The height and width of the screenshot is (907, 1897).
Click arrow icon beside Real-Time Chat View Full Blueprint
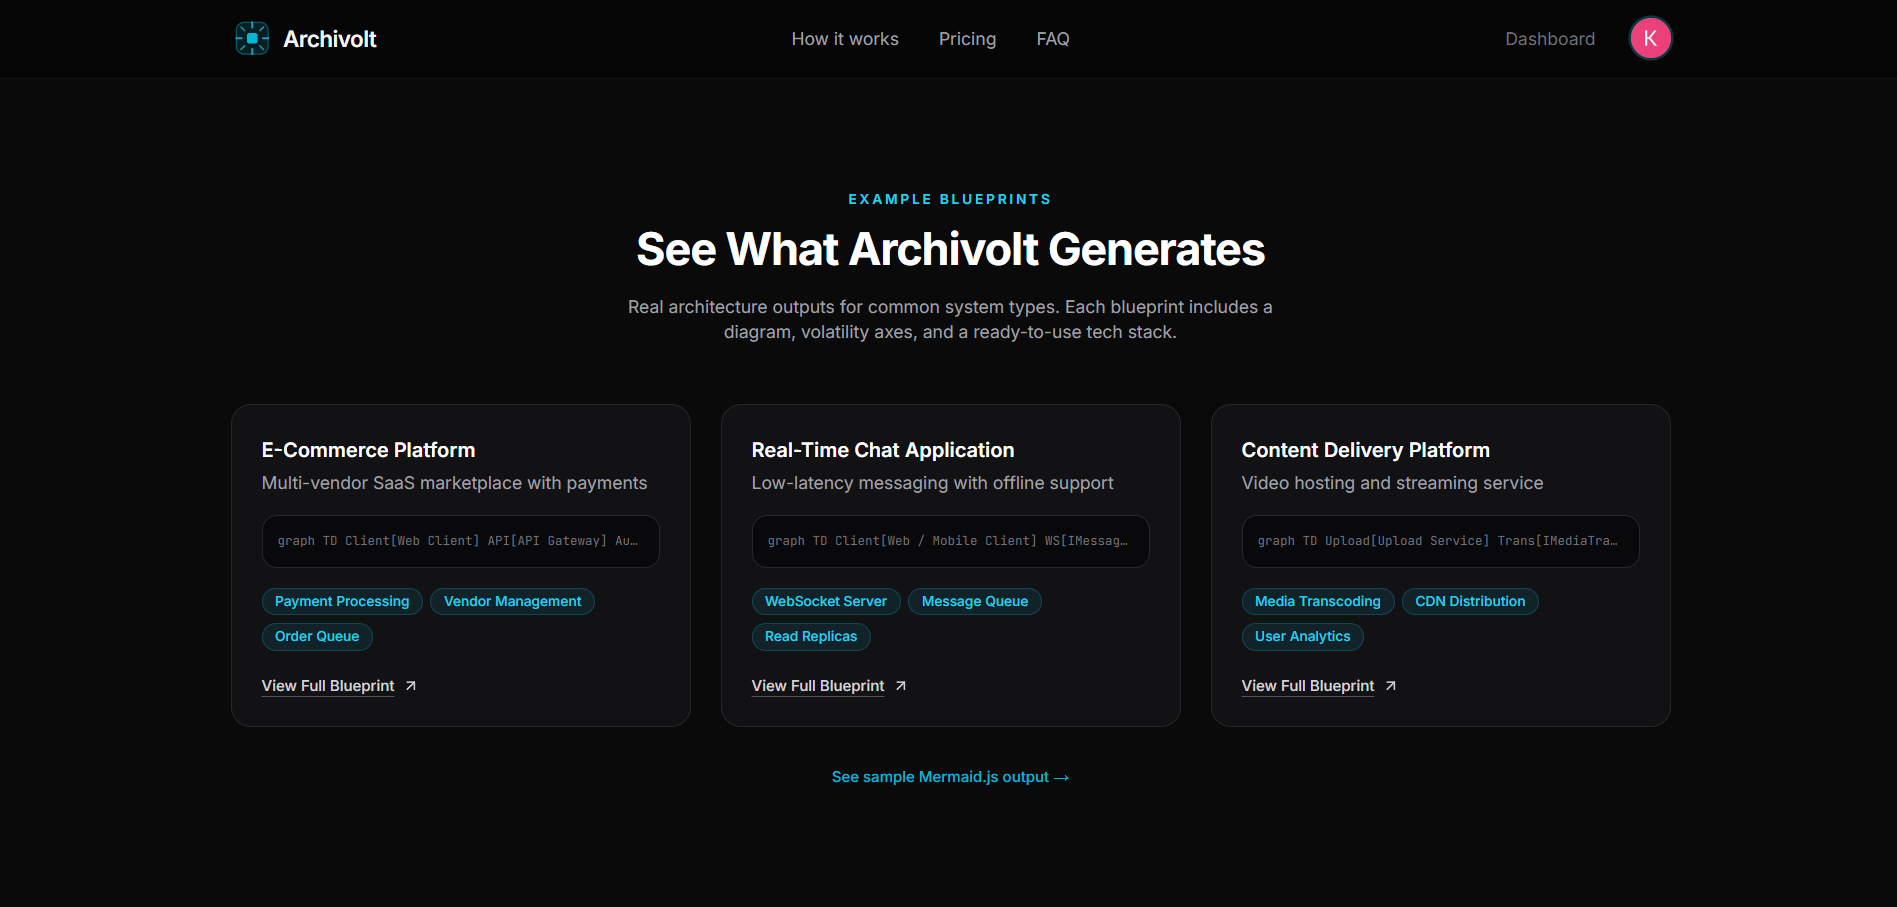(x=900, y=686)
